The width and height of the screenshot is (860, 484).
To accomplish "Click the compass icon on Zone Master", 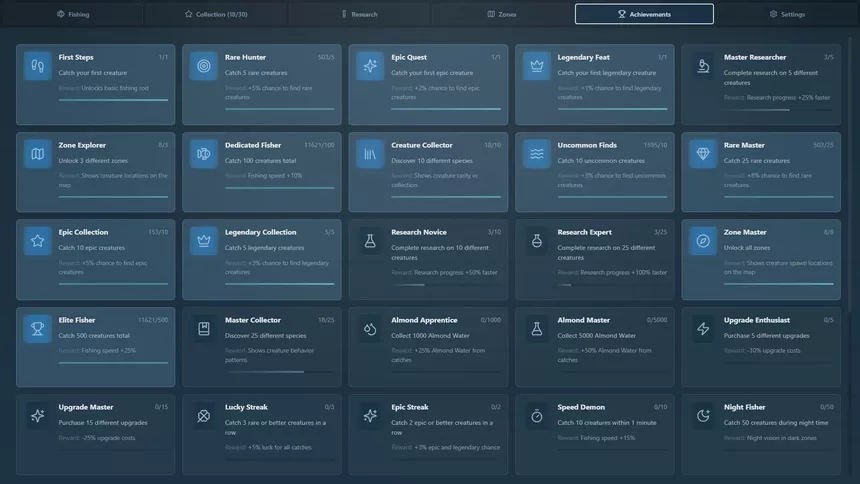I will tap(703, 241).
